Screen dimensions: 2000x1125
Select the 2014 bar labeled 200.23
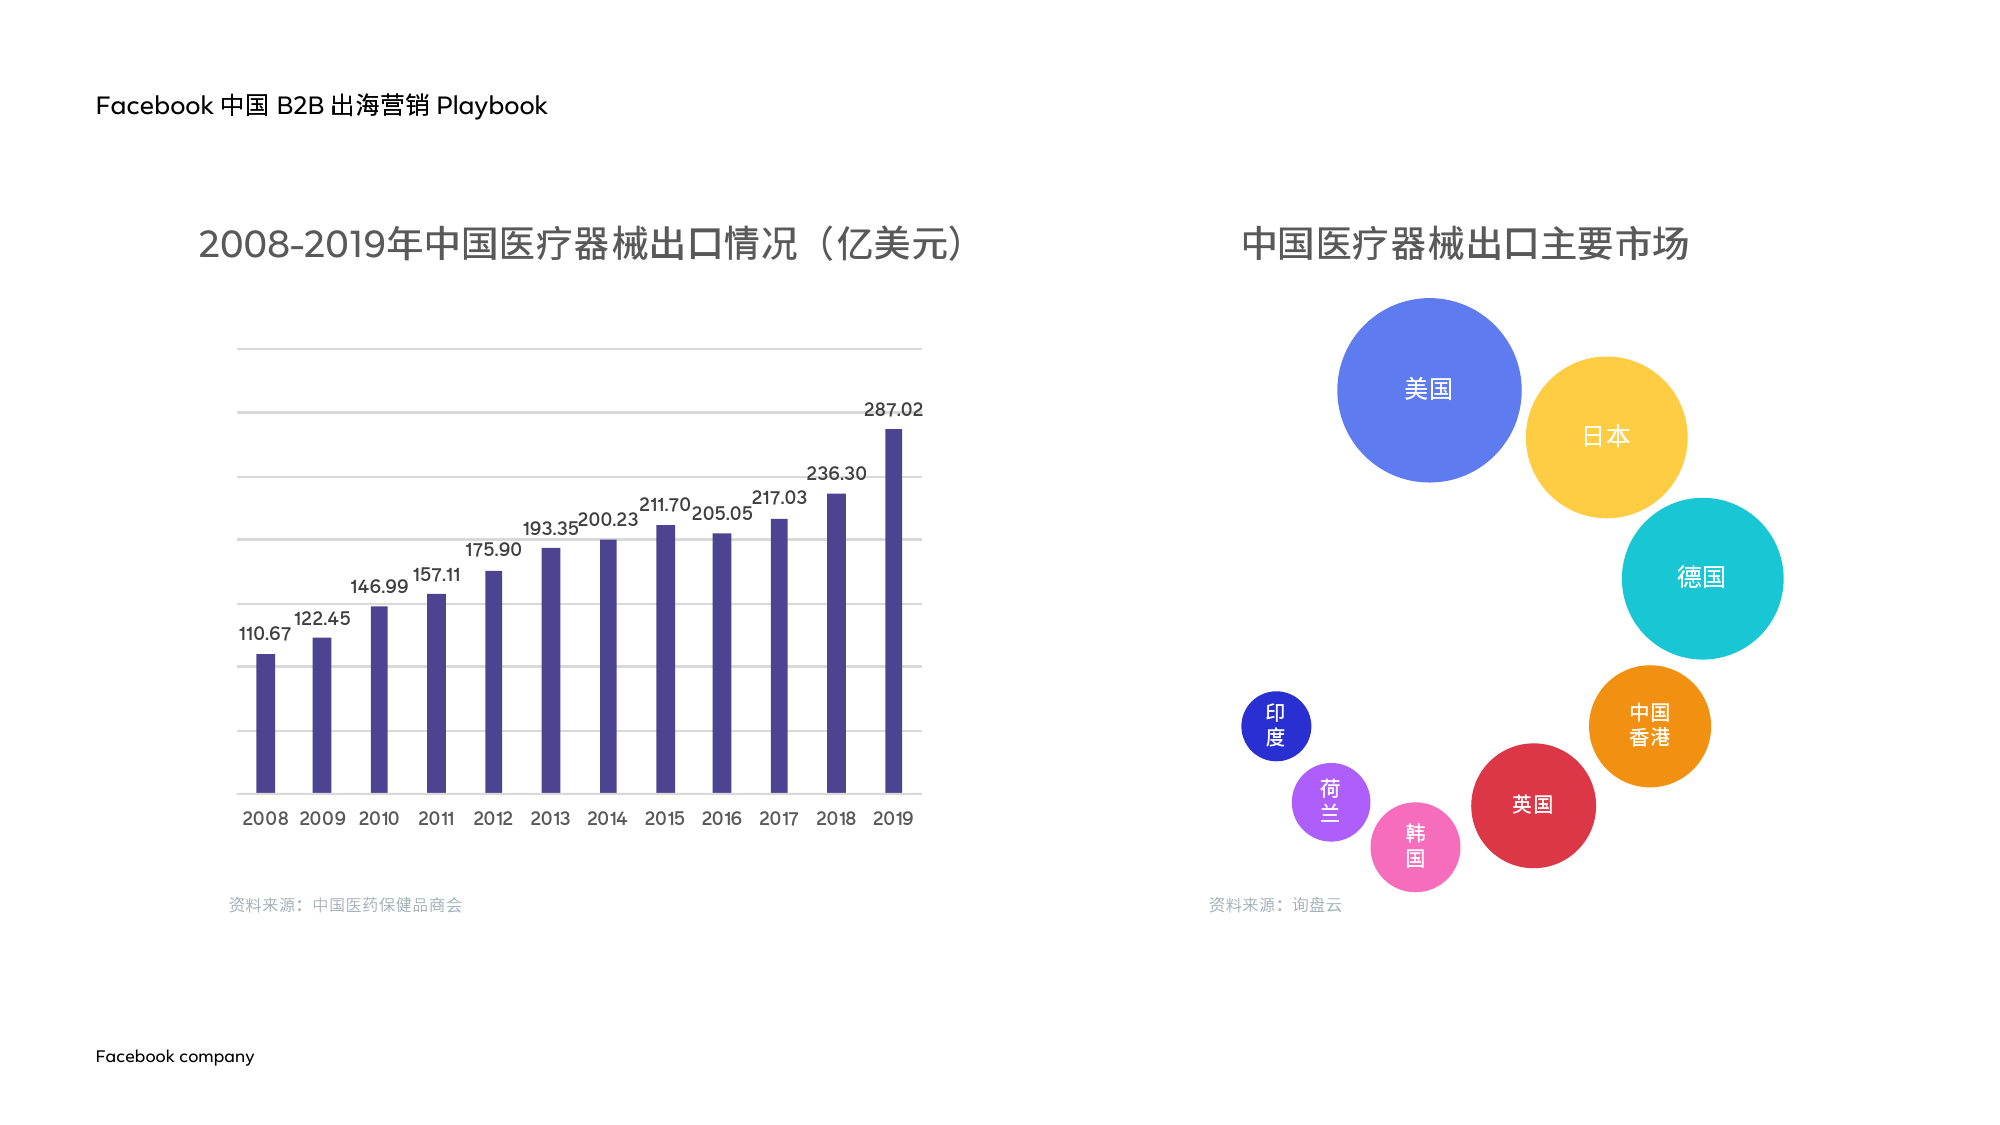tap(608, 666)
